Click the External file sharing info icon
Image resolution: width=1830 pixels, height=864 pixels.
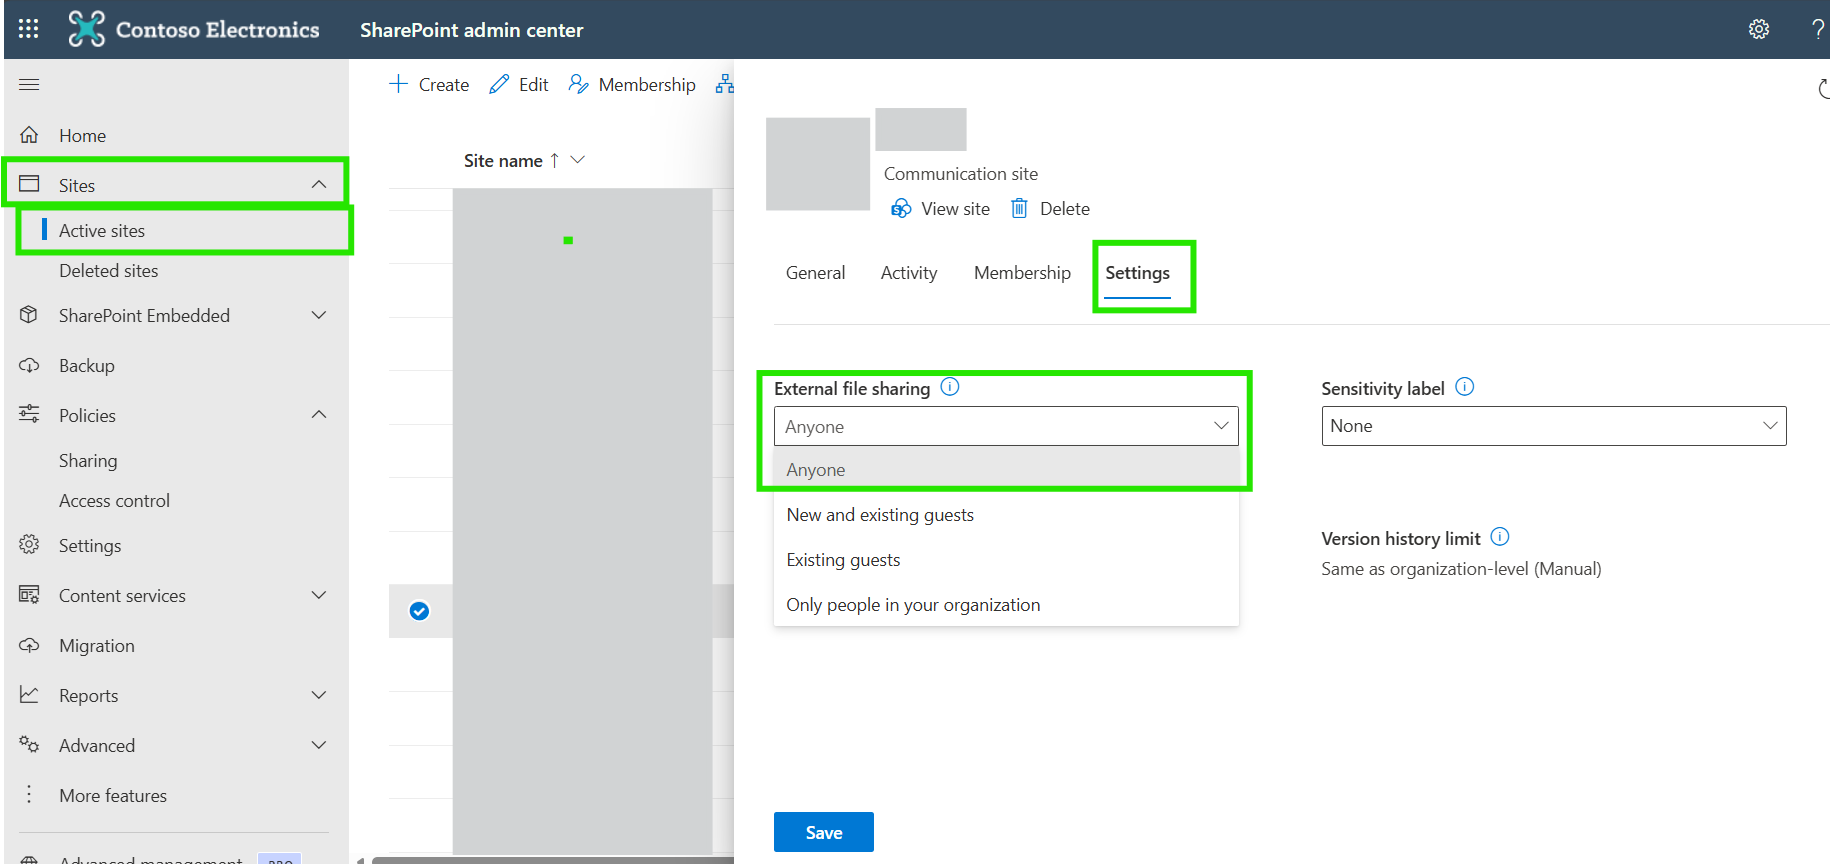point(950,387)
